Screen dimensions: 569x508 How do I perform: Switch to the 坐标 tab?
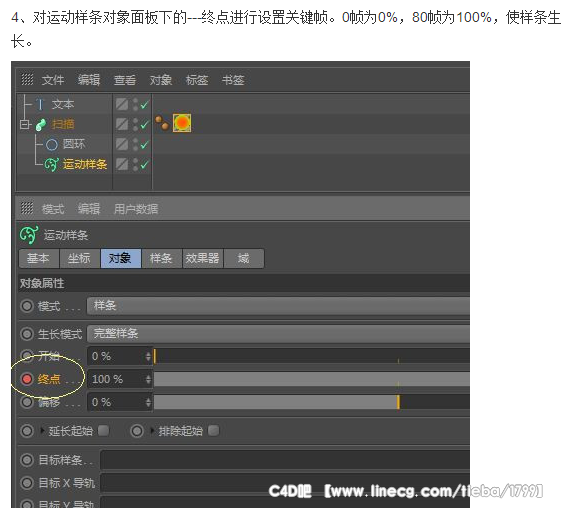[x=80, y=258]
